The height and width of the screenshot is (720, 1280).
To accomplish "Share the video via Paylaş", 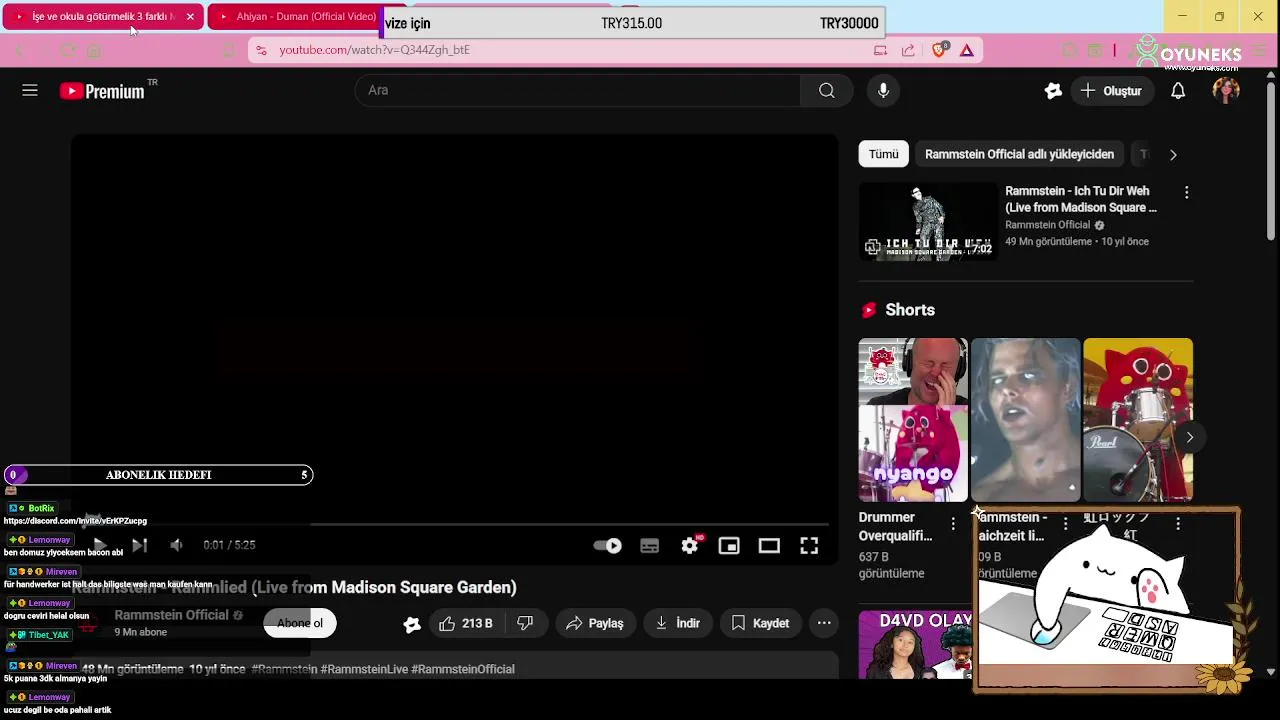I will 595,623.
